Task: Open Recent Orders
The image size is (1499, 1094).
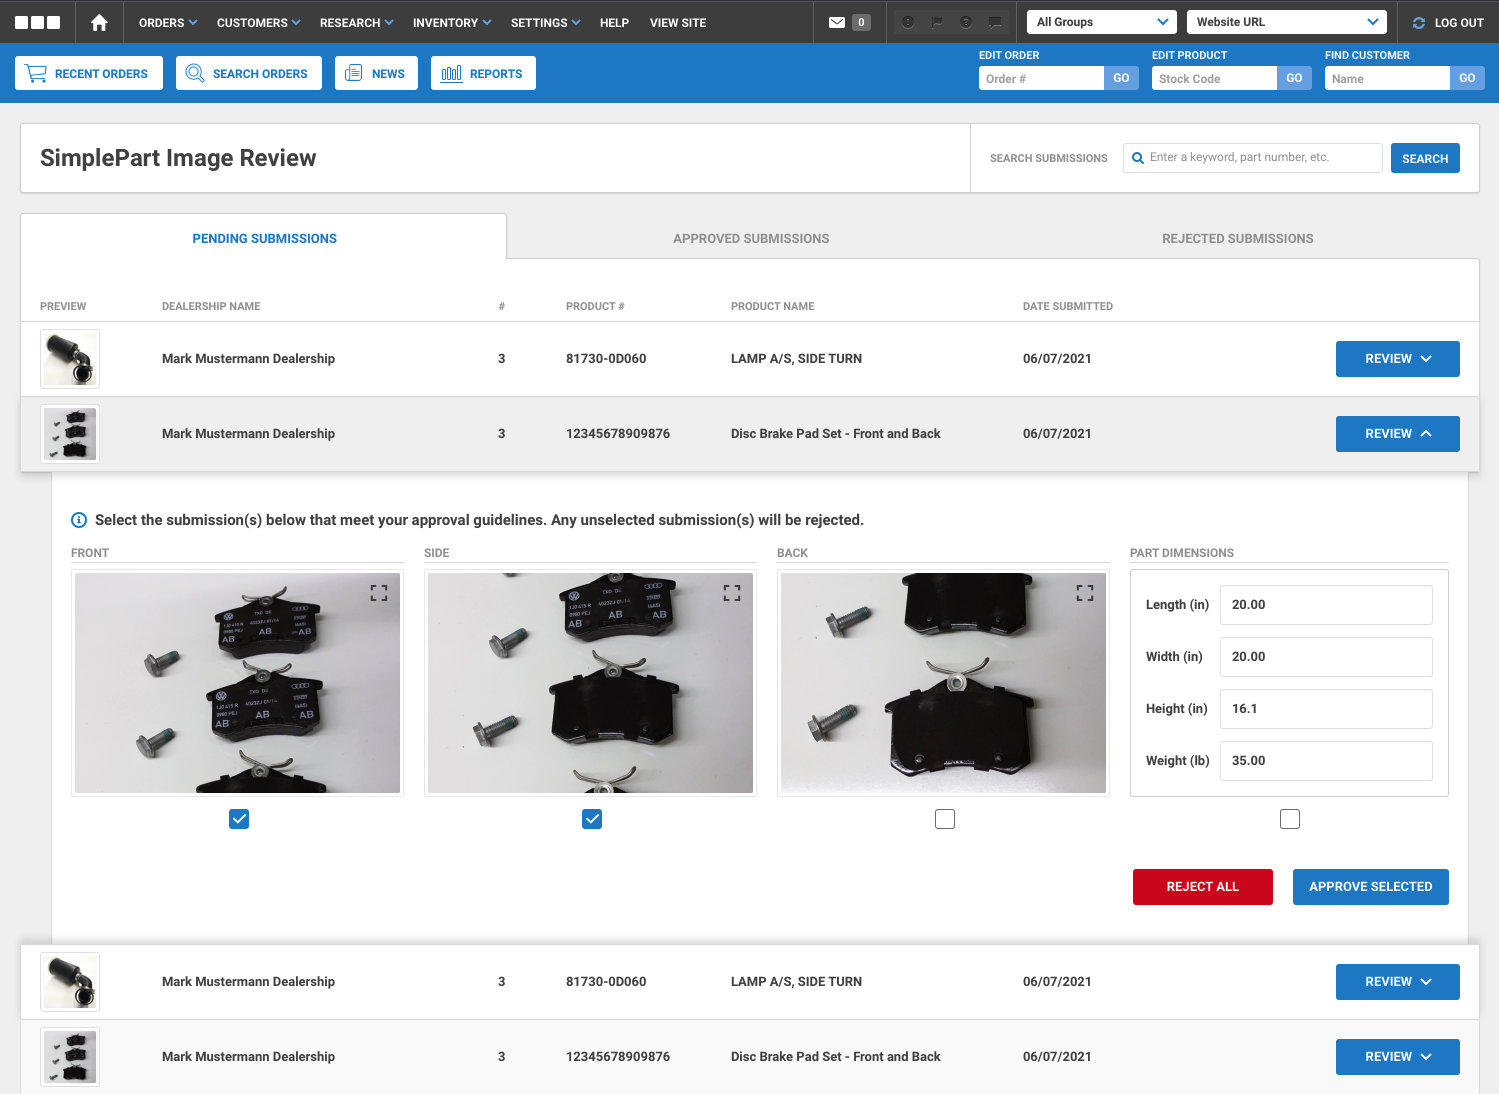Action: [89, 73]
